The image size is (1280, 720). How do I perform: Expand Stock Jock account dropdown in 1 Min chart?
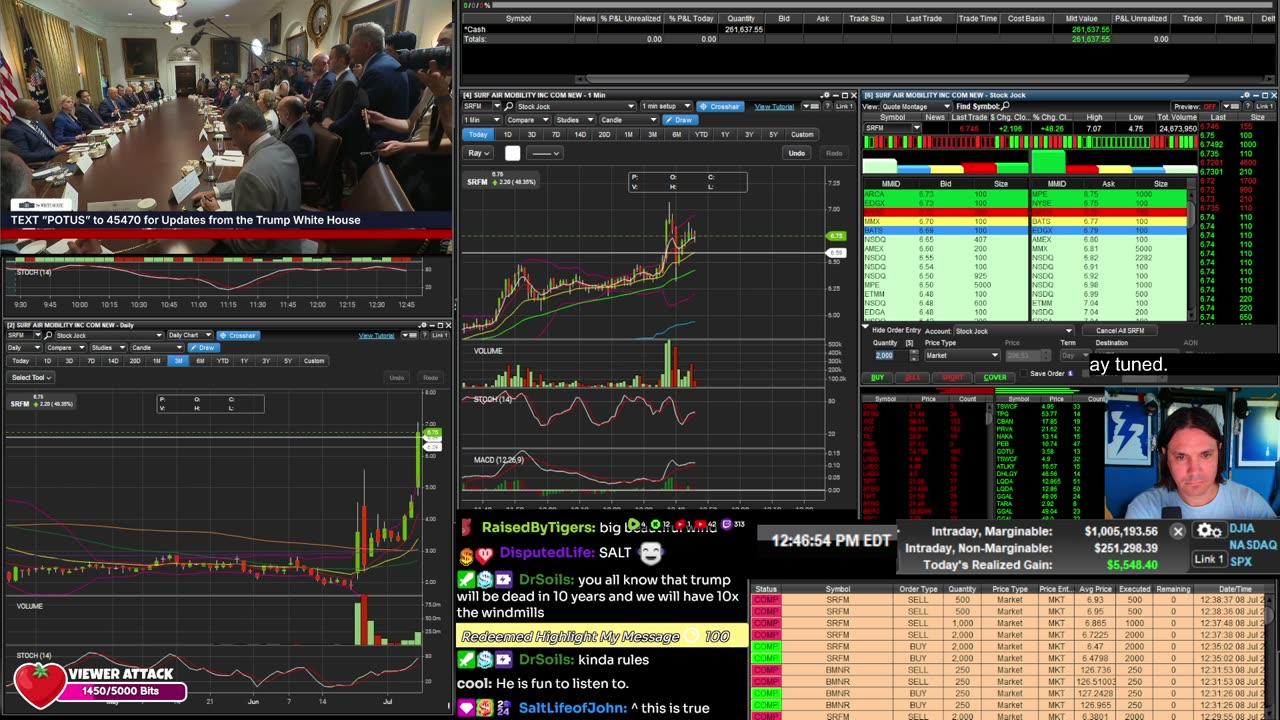coord(576,106)
